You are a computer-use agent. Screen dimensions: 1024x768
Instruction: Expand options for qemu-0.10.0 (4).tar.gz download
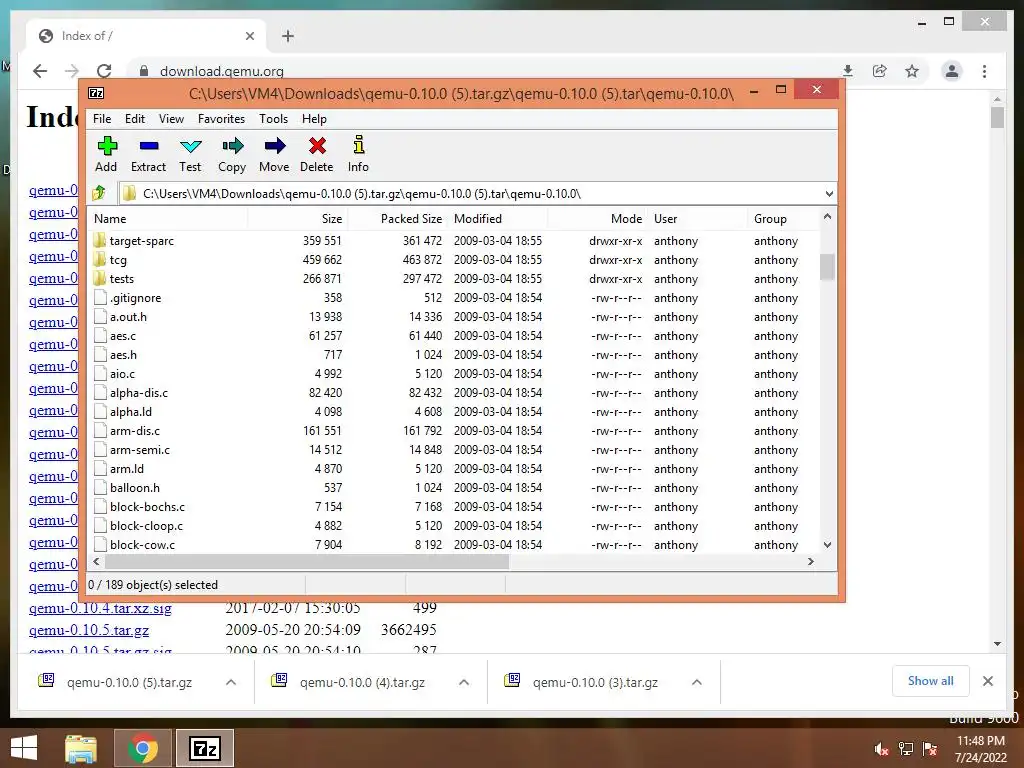click(464, 682)
